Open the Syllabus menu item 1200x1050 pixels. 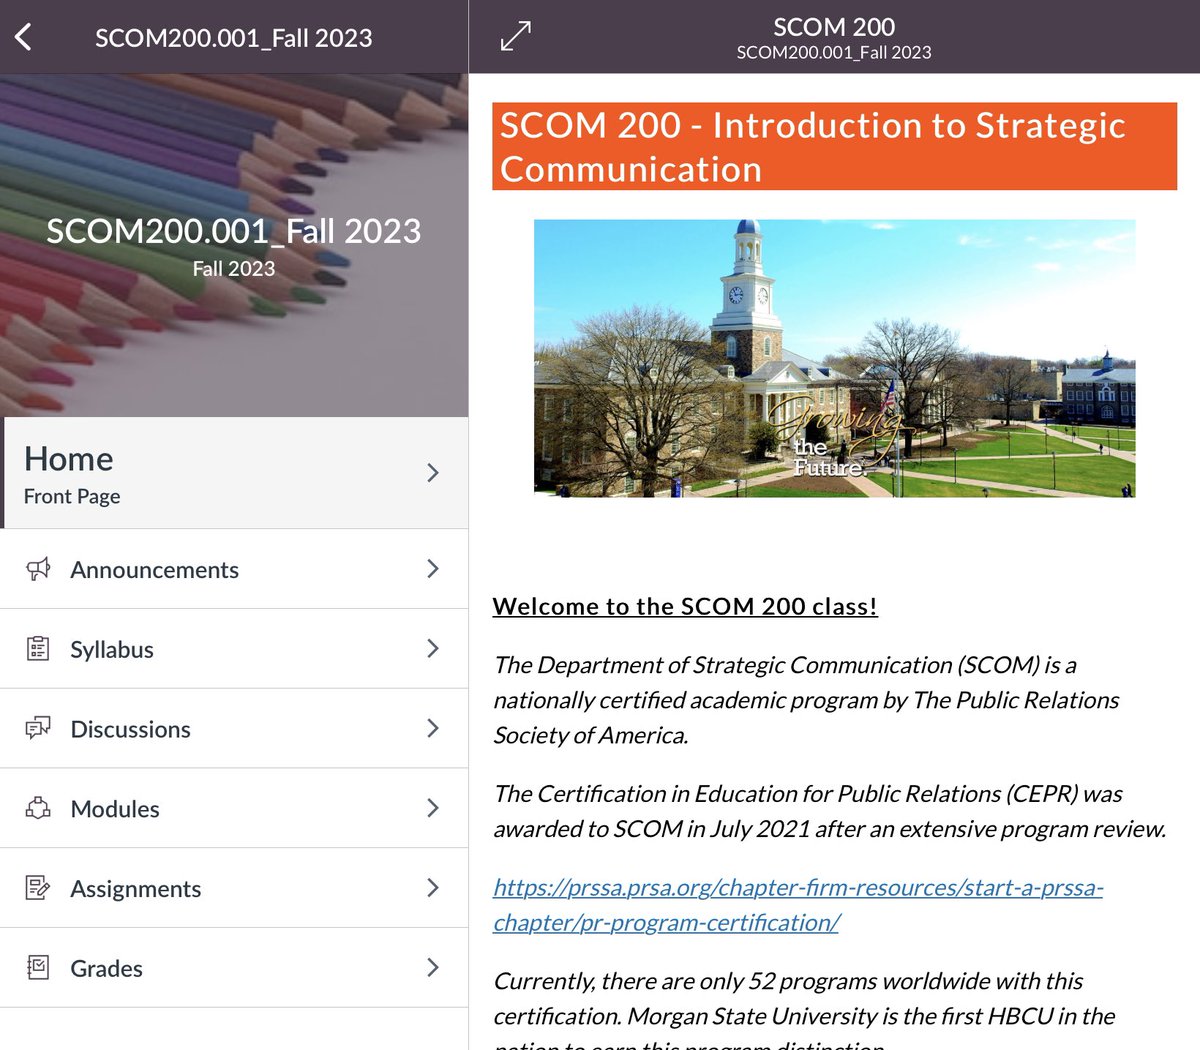pyautogui.click(x=234, y=649)
